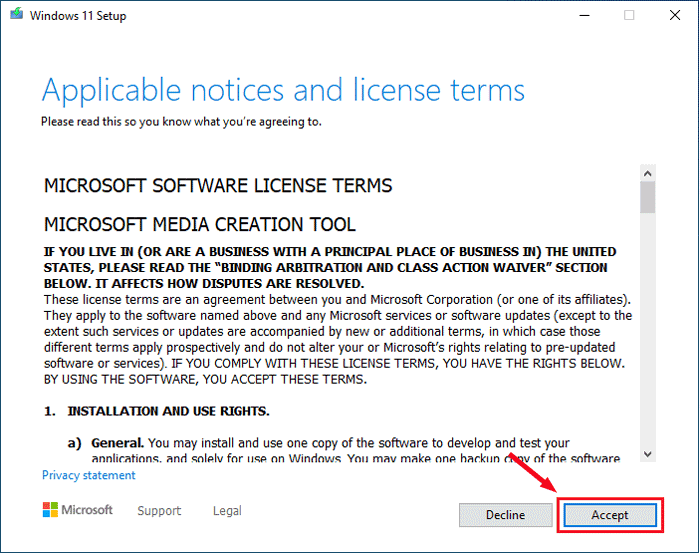
Task: Click 'INSTALLATION AND USE RIGHTS.' section heading
Action: point(168,411)
